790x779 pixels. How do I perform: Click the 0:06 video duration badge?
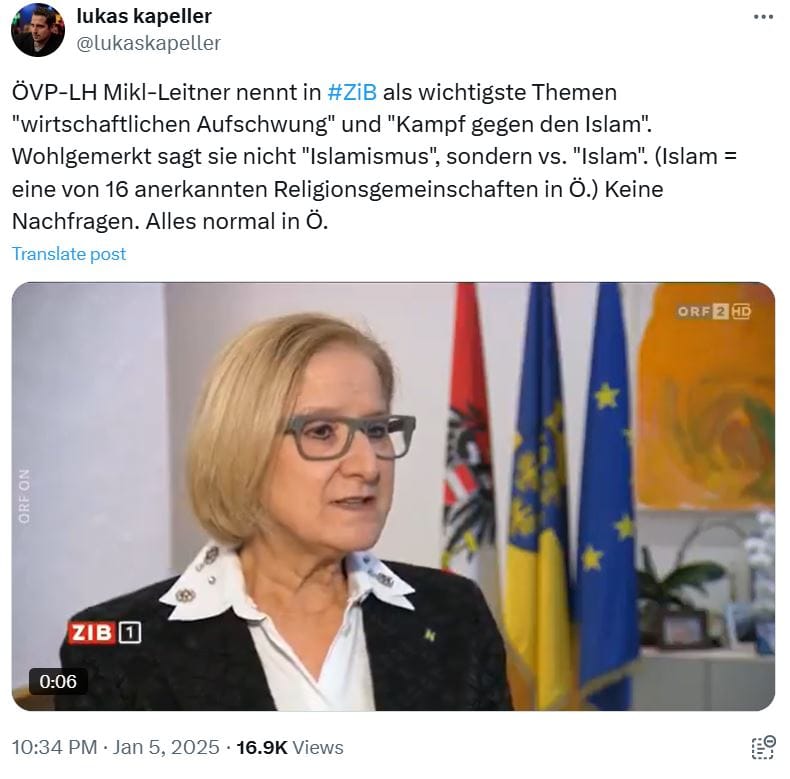tap(58, 681)
